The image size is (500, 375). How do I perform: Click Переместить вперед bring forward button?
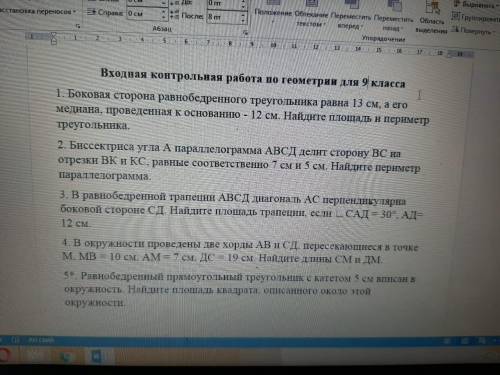(351, 15)
